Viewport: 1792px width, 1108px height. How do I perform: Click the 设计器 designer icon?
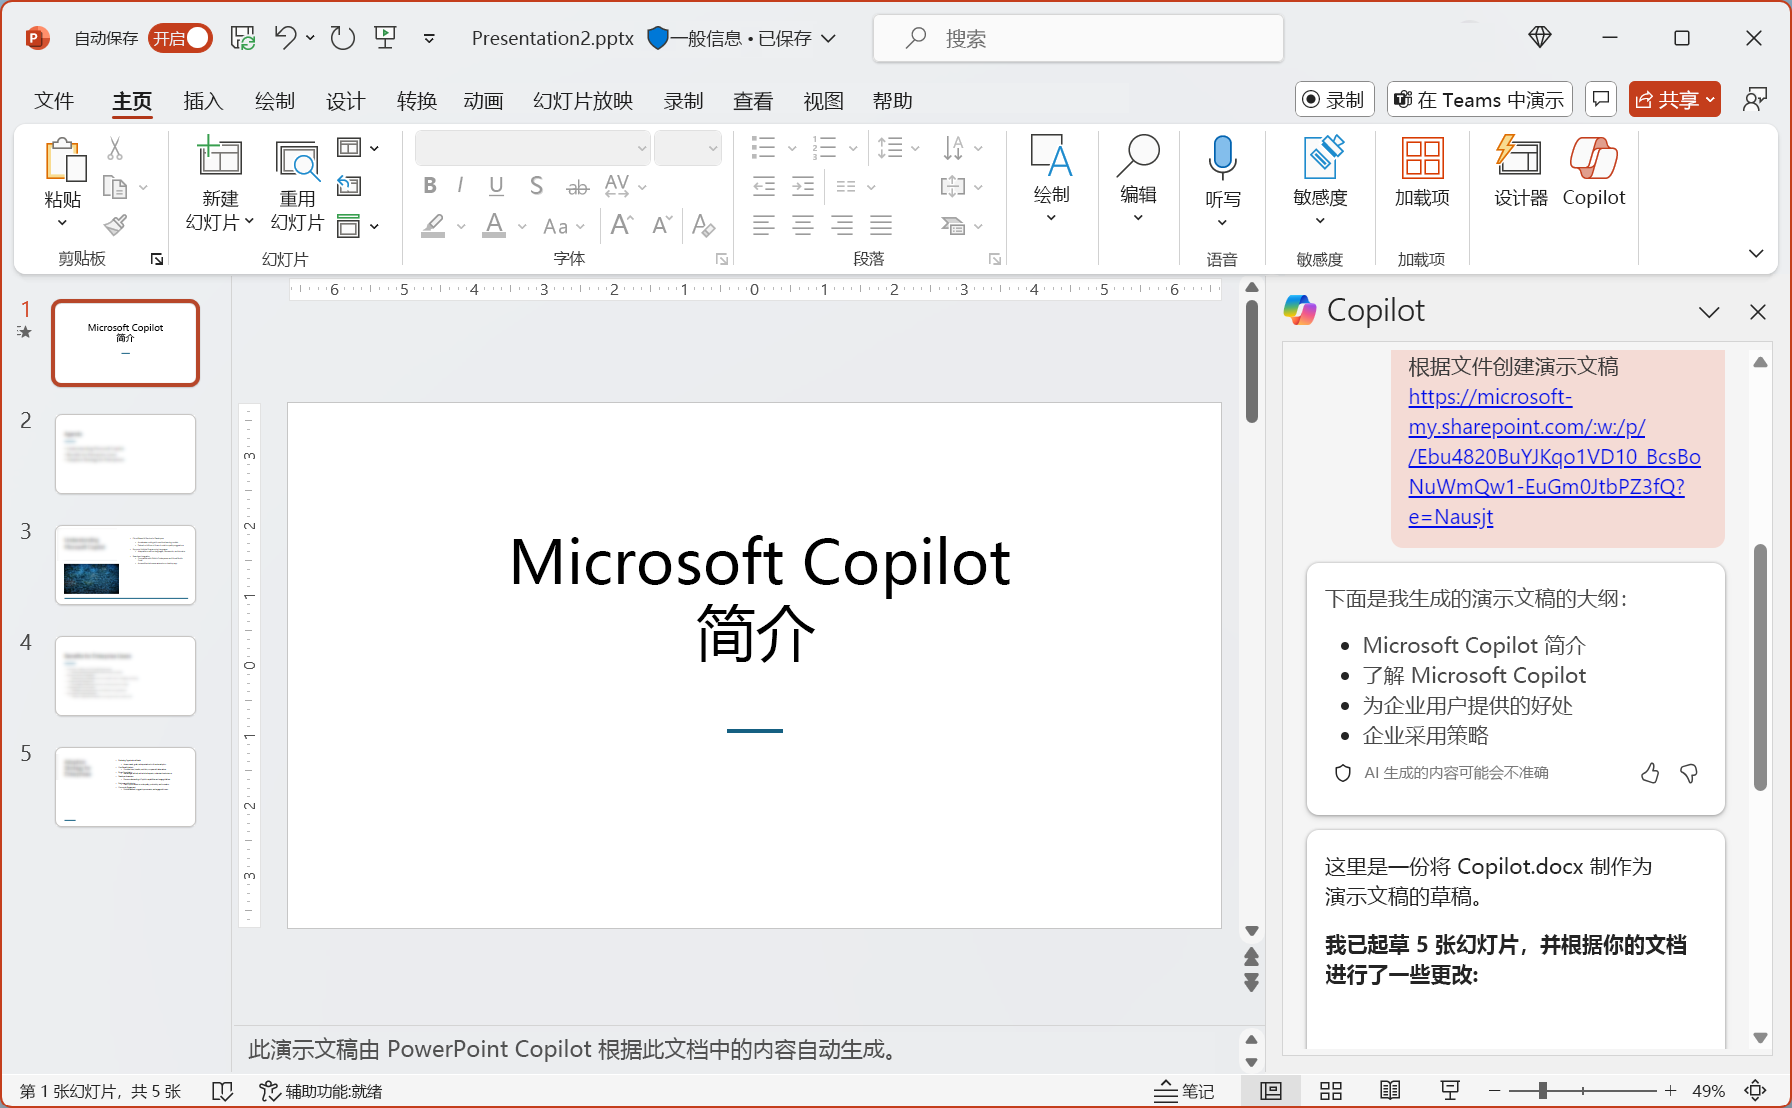(1519, 158)
